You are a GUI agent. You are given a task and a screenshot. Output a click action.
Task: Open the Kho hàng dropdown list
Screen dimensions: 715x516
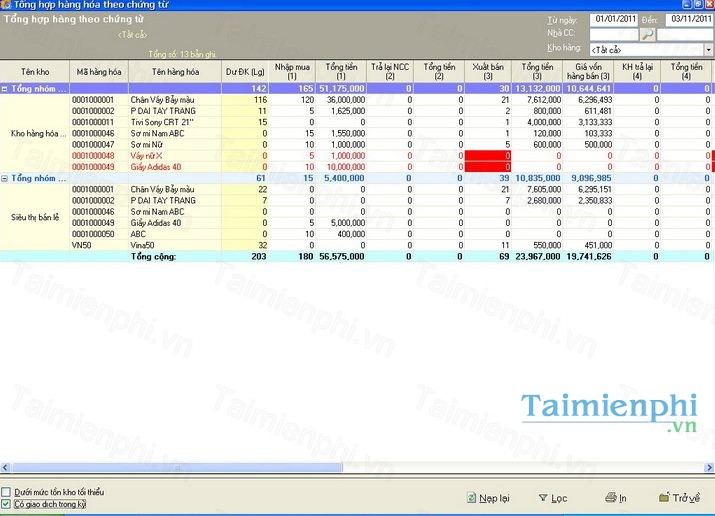[706, 49]
